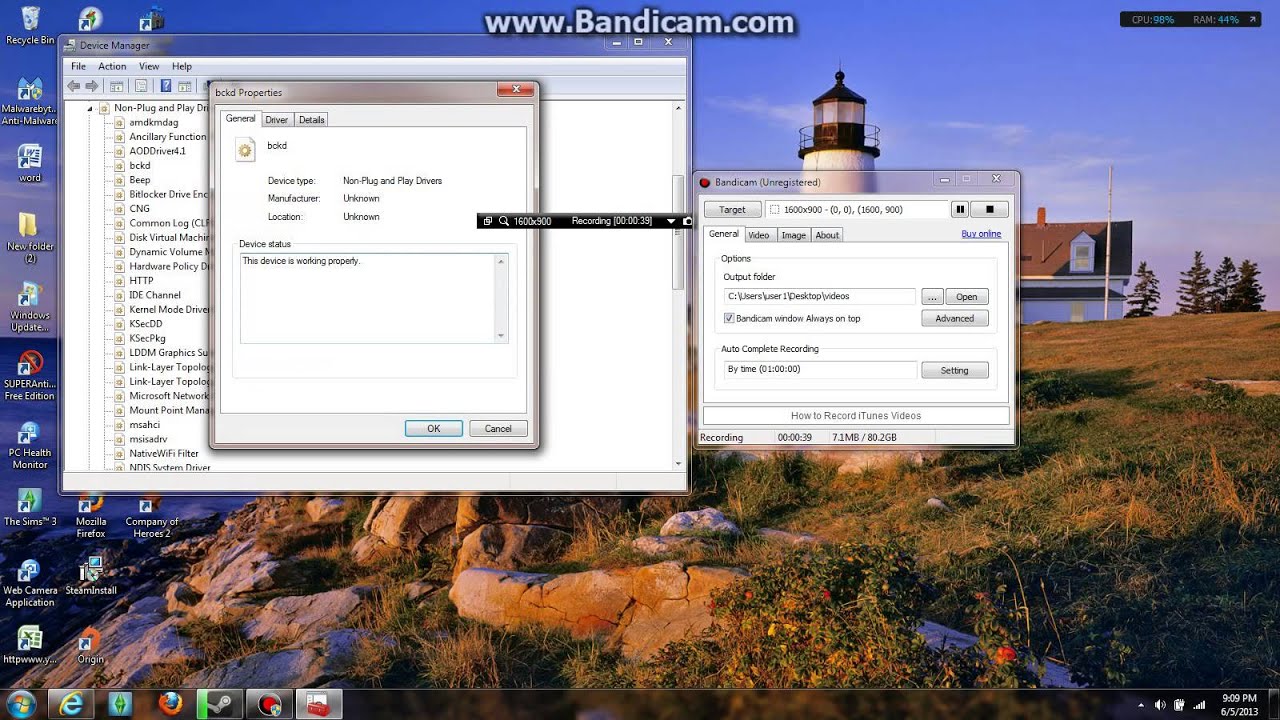Click Target button in Bandicam

pos(732,210)
